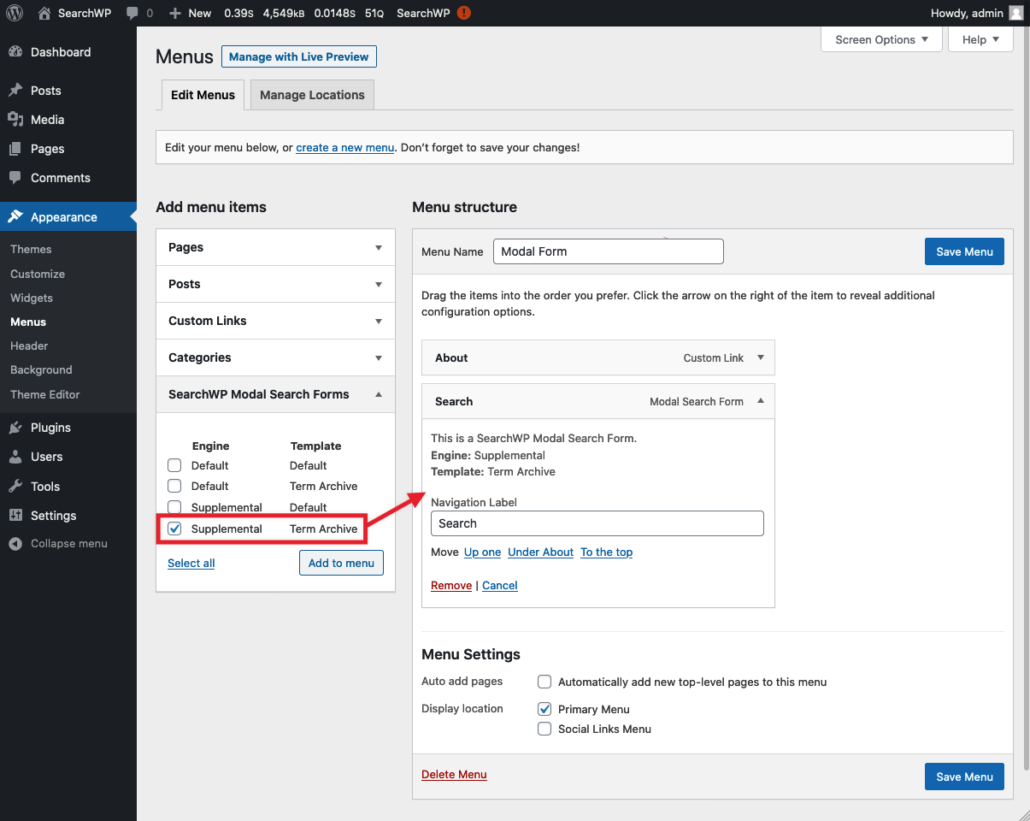Switch to the Manage Locations tab
This screenshot has height=821, width=1030.
(x=311, y=94)
